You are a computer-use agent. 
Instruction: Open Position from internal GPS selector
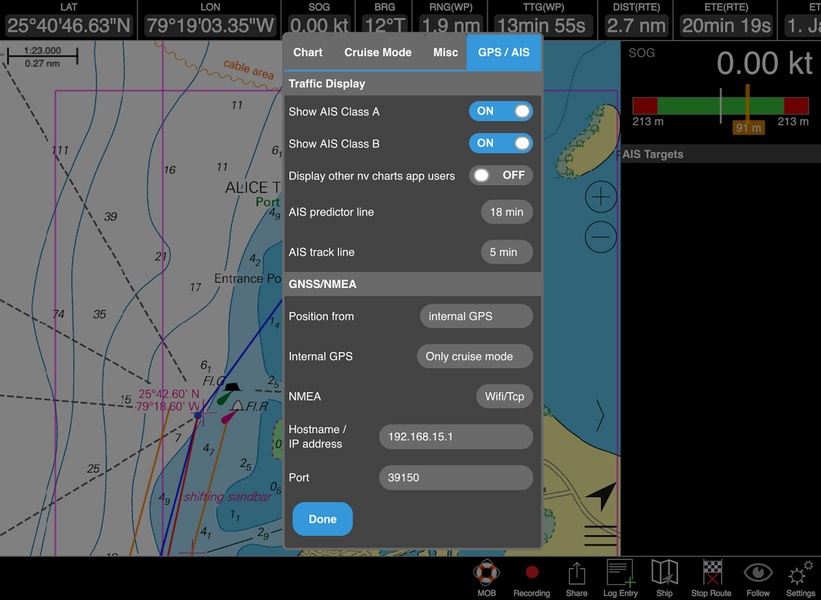click(x=476, y=316)
